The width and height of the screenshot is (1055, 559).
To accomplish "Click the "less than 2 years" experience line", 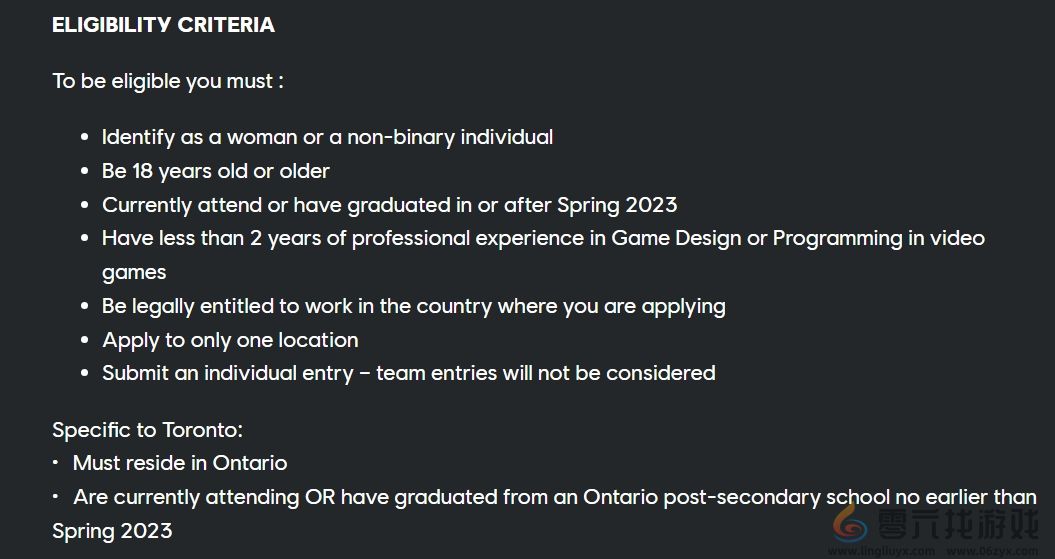I will [x=543, y=238].
